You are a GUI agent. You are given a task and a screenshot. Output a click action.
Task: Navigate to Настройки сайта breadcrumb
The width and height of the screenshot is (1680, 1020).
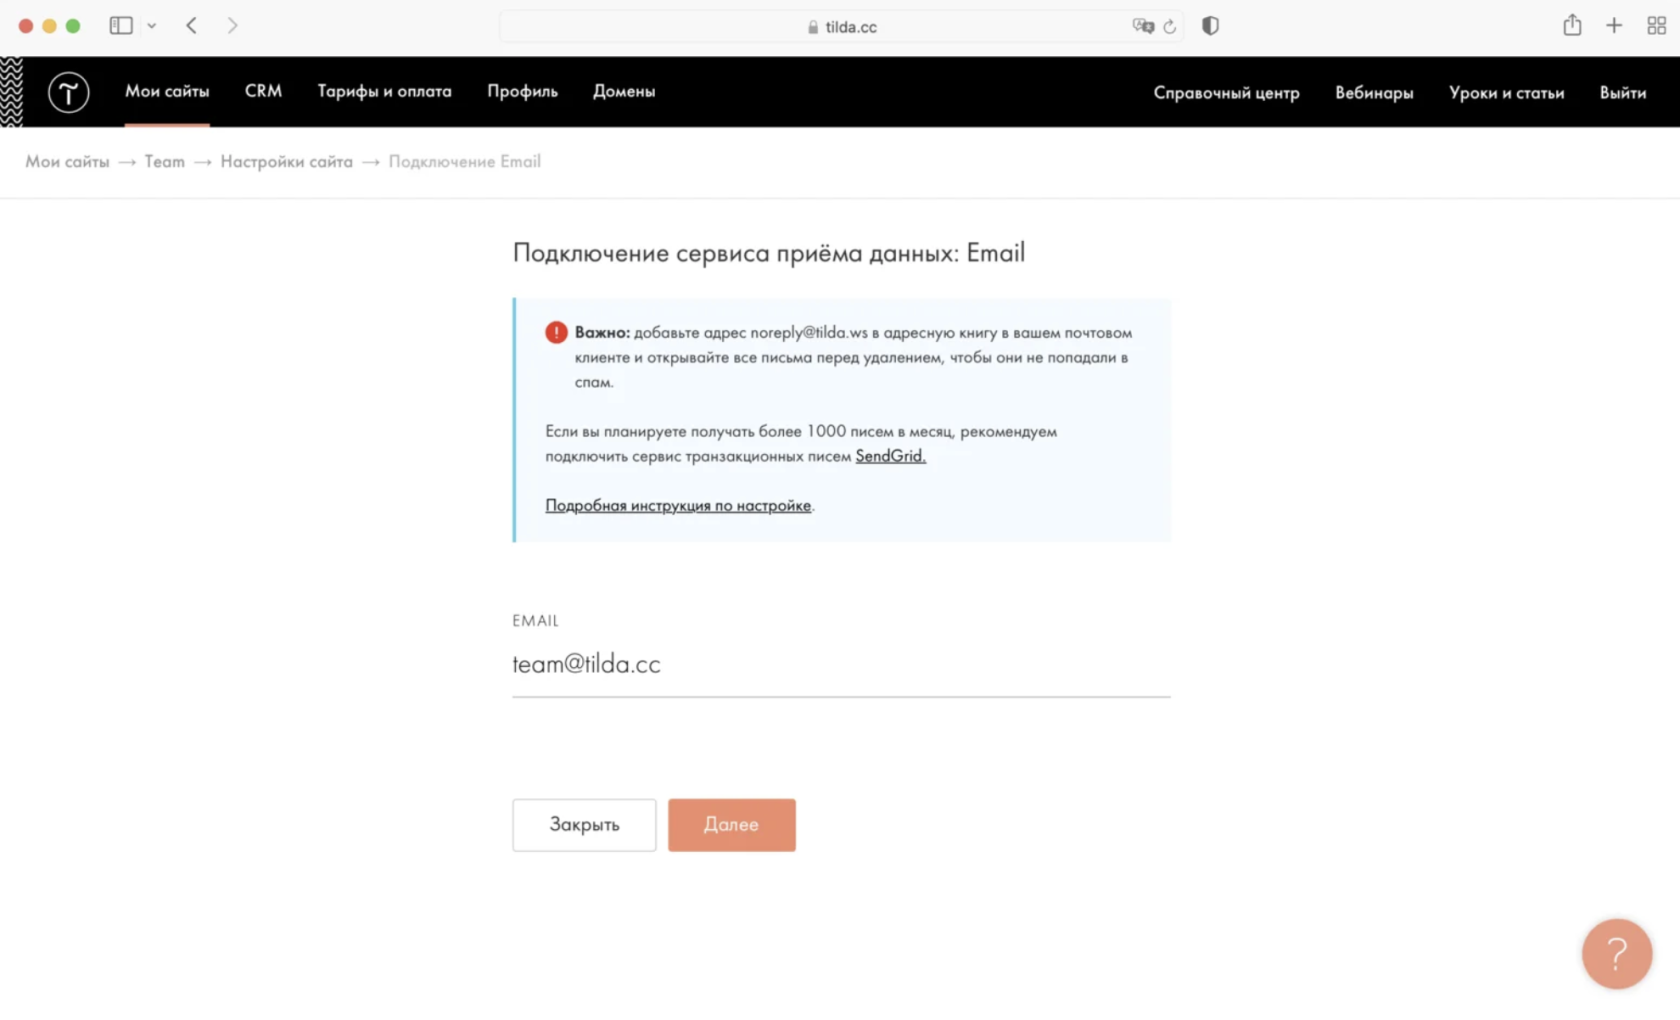pos(286,162)
